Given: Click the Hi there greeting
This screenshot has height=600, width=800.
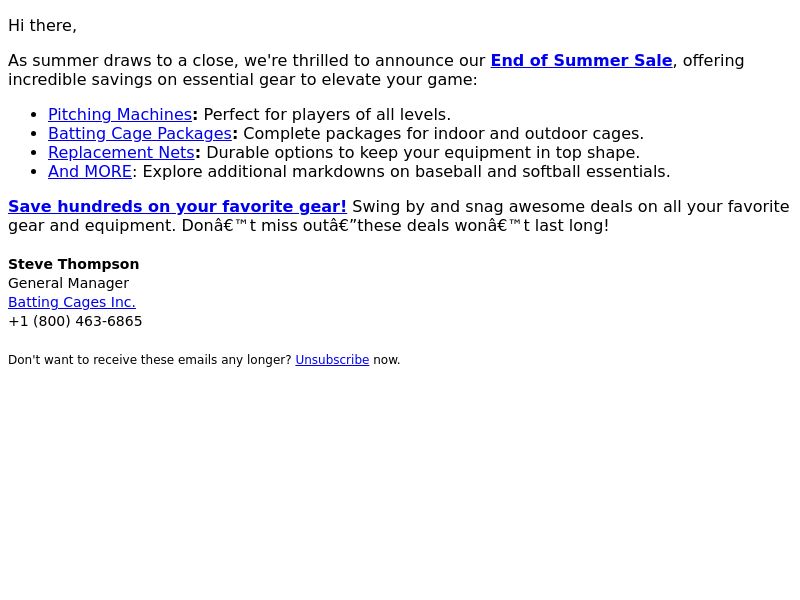Looking at the screenshot, I should pyautogui.click(x=42, y=26).
